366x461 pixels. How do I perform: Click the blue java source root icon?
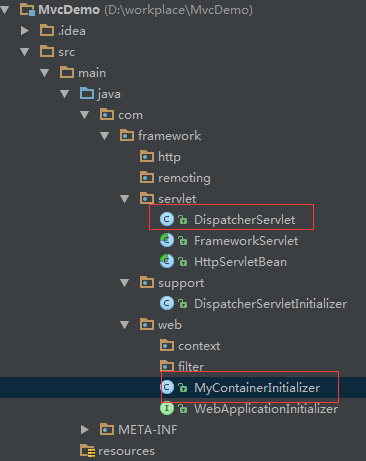87,93
